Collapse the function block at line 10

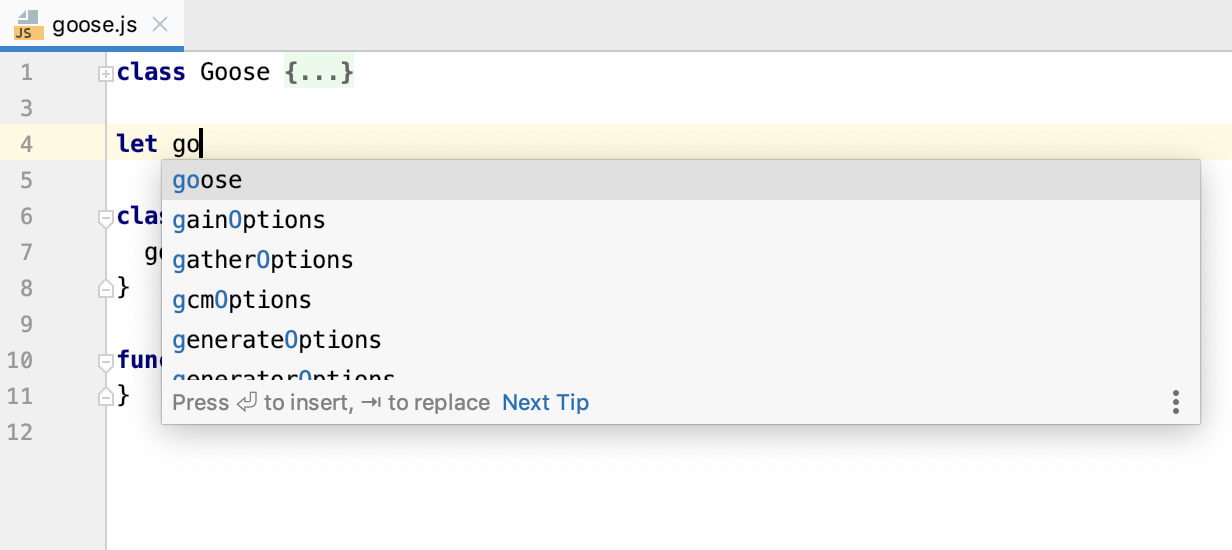(105, 361)
